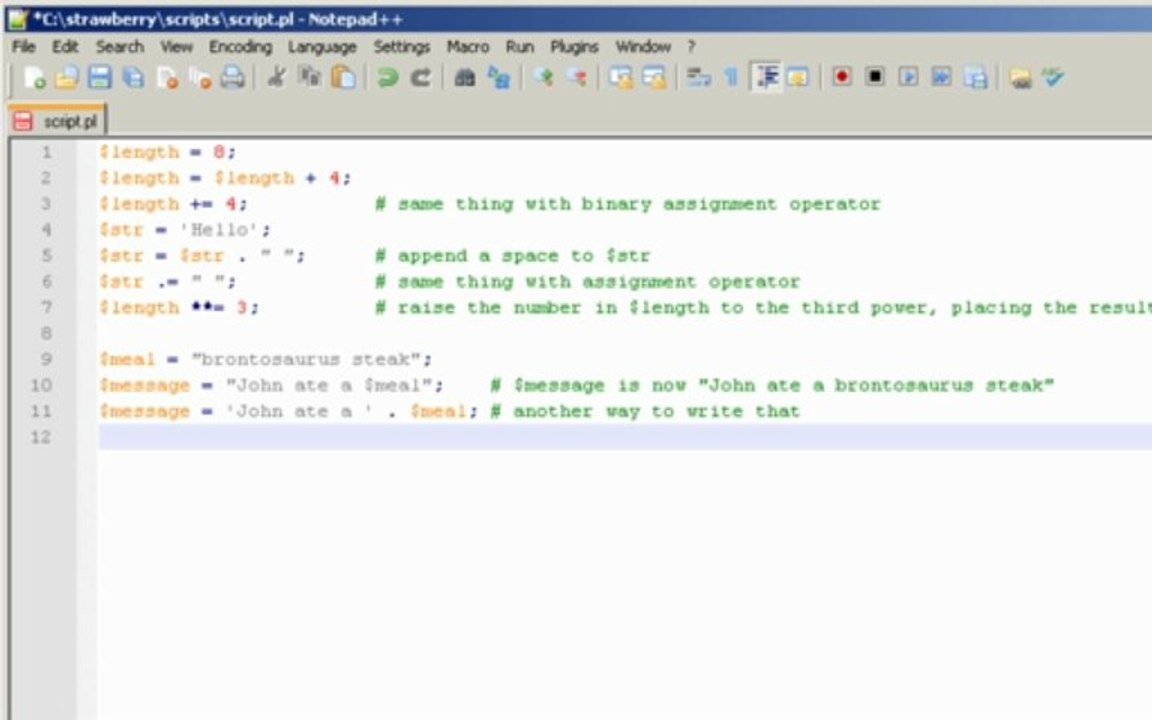Open the Run menu
The height and width of the screenshot is (720, 1152).
519,46
